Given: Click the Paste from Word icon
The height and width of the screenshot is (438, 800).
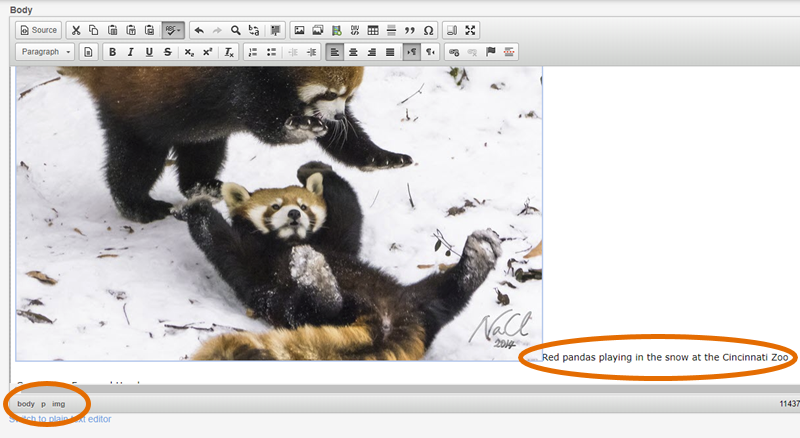Looking at the screenshot, I should pyautogui.click(x=149, y=30).
